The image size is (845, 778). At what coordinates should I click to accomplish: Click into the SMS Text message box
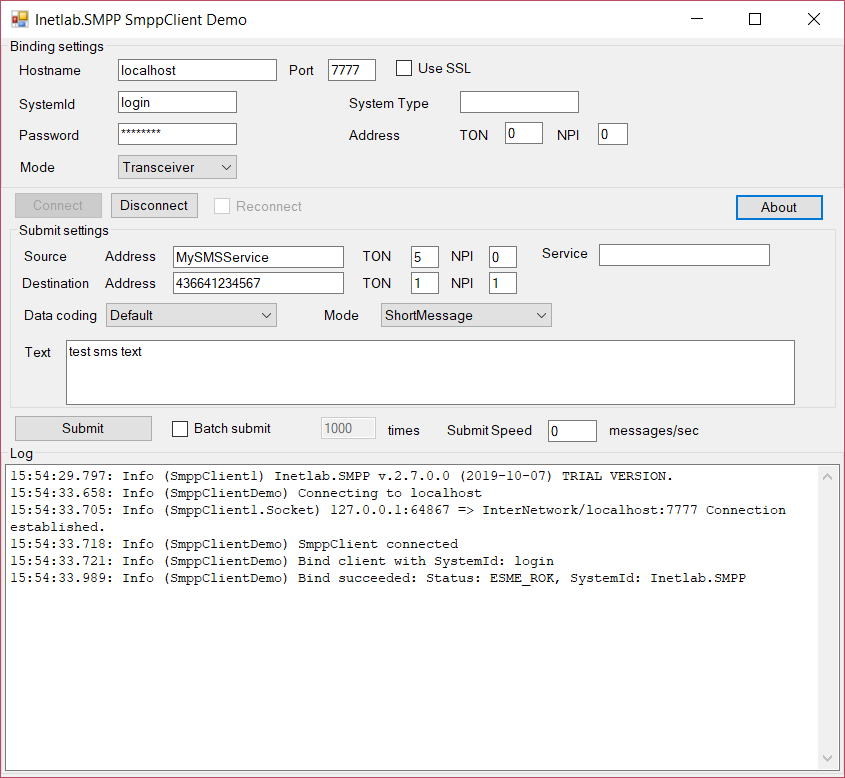click(430, 372)
